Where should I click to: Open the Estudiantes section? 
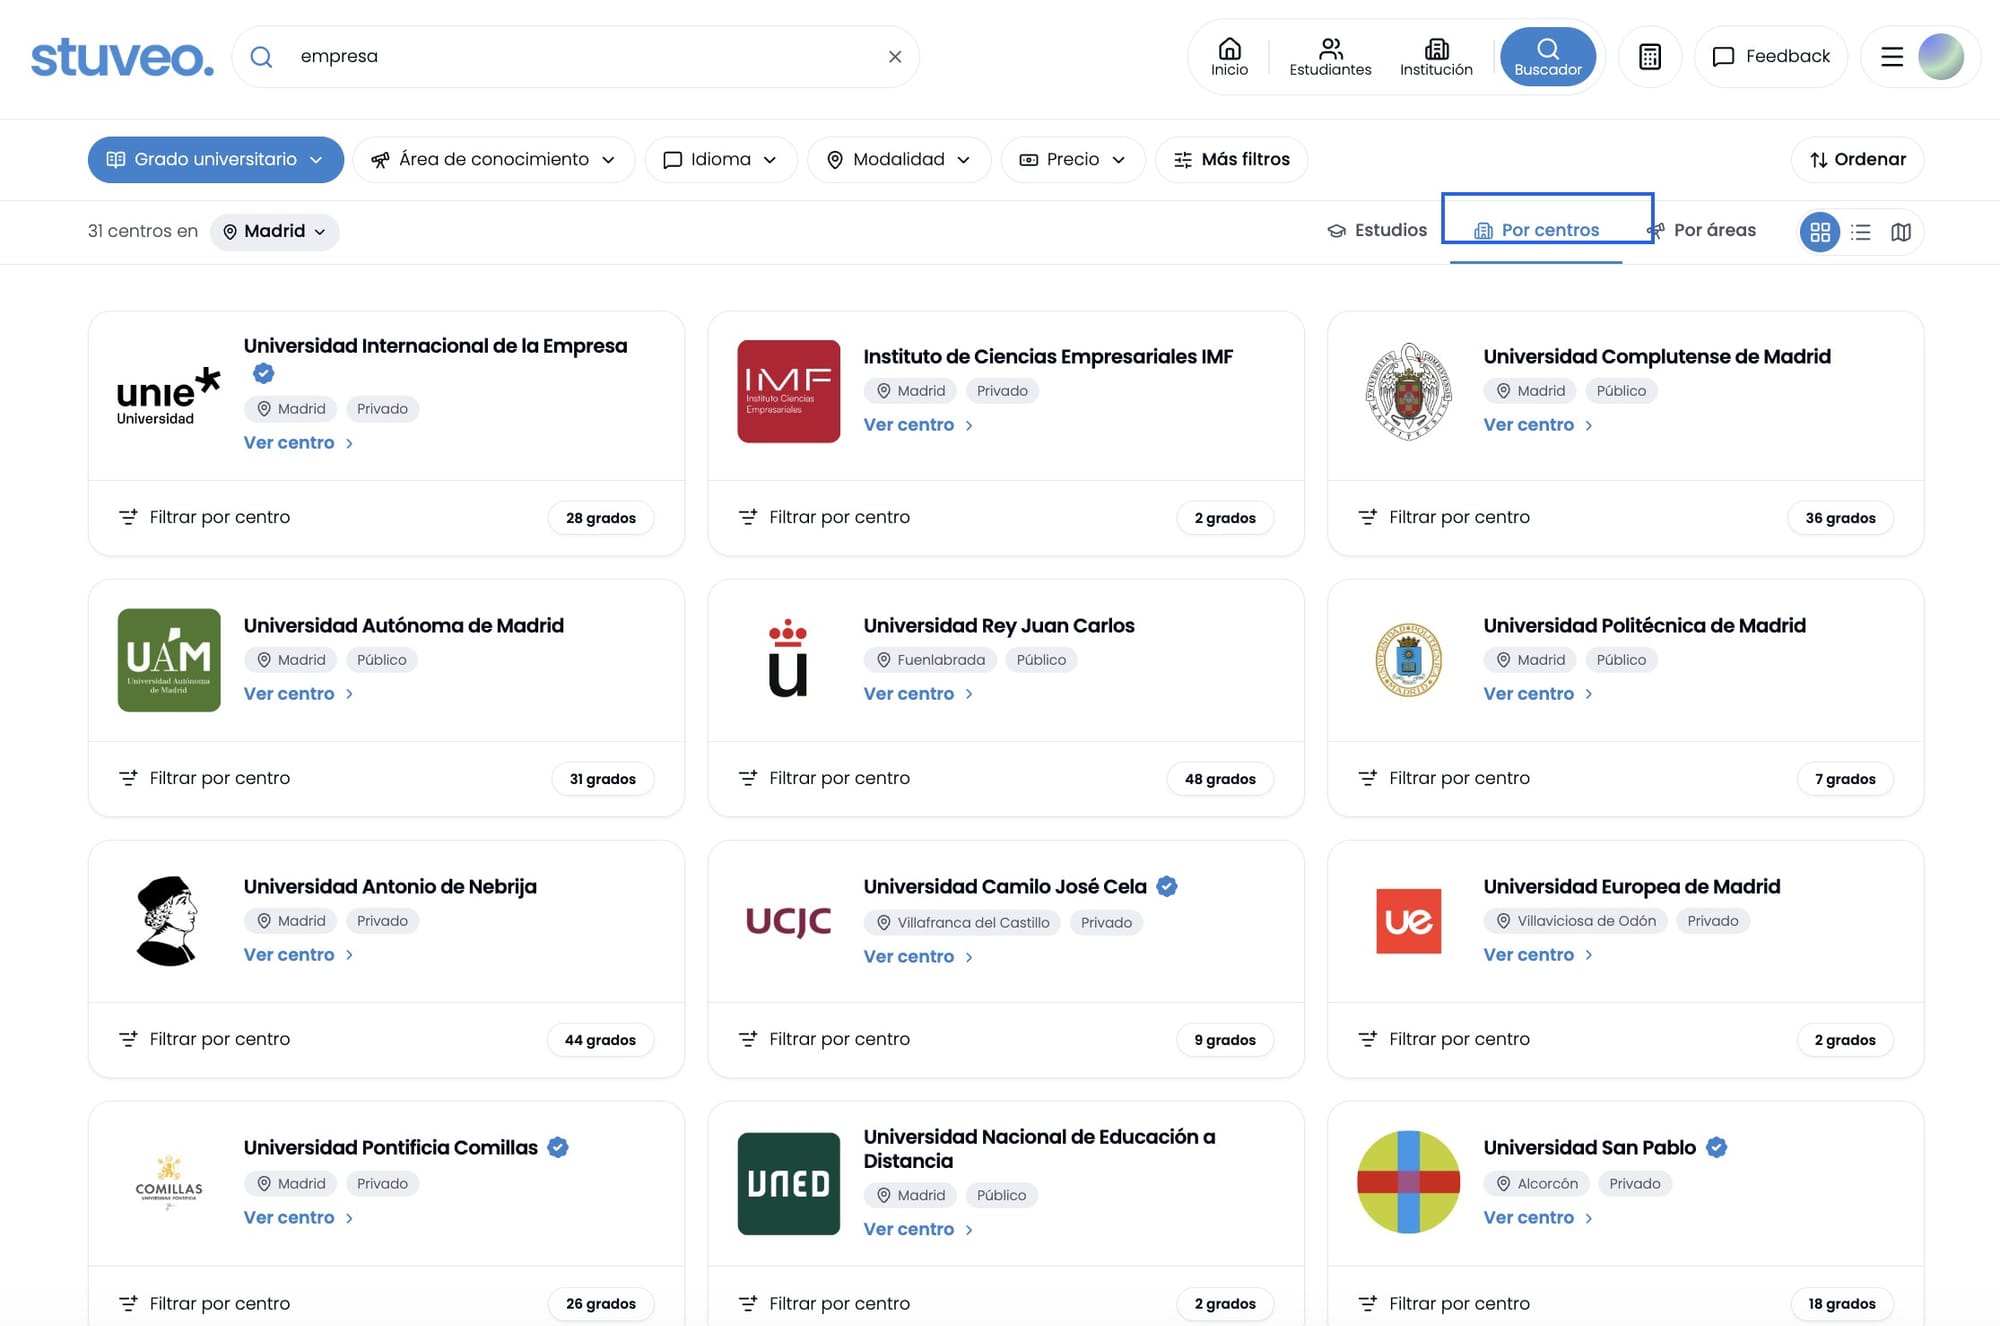click(1330, 57)
